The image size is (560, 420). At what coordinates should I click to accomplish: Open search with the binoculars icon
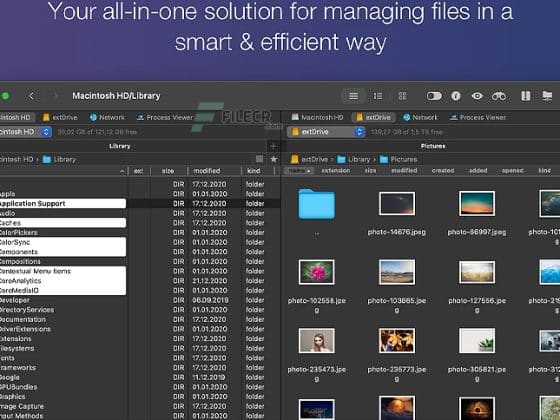tap(499, 96)
